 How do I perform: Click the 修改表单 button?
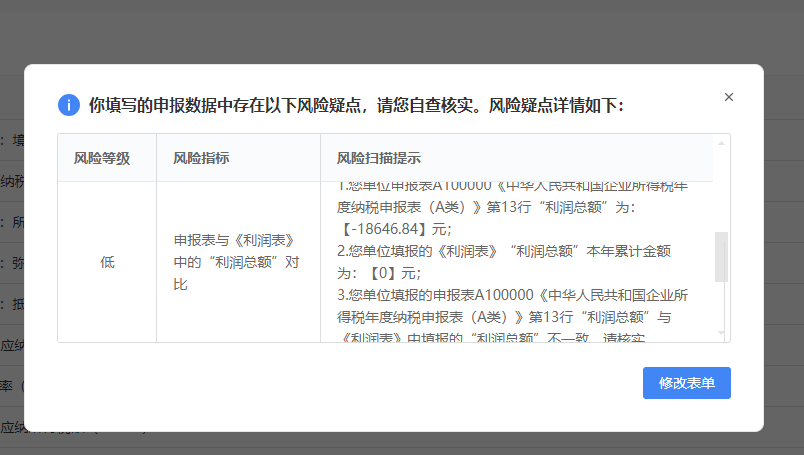point(687,383)
